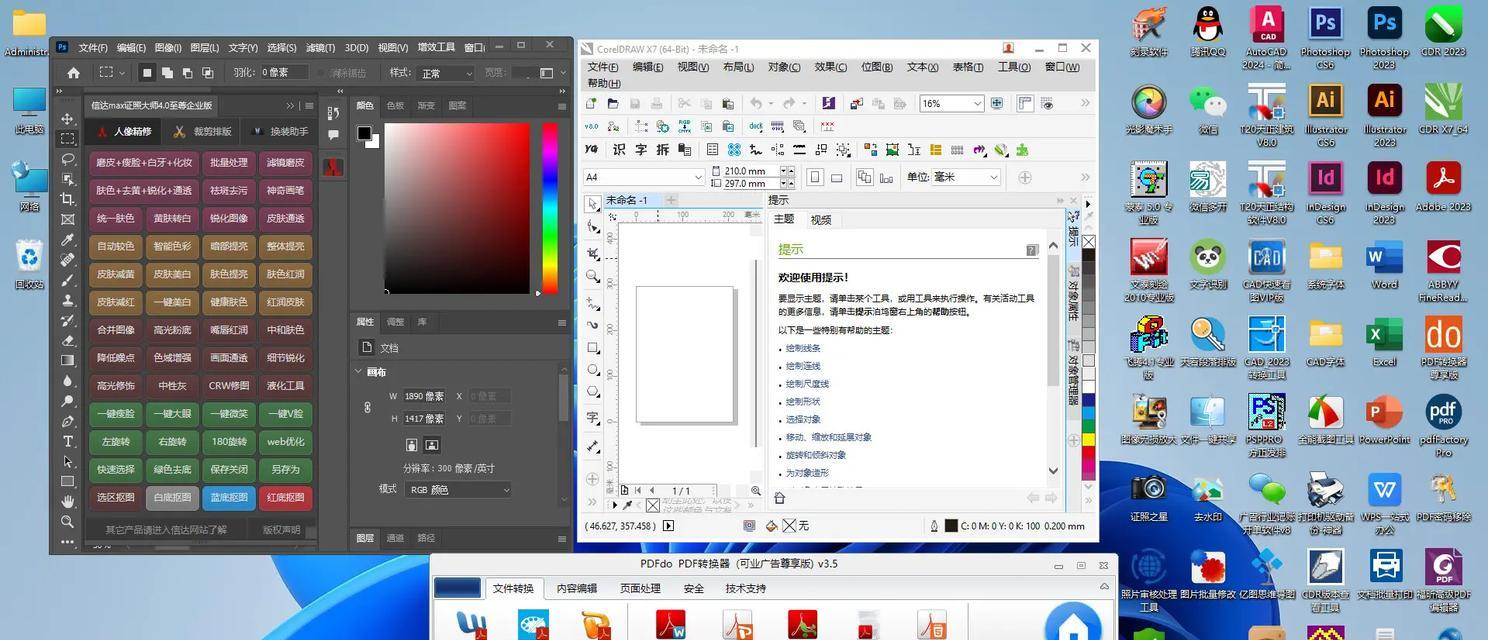The image size is (1488, 640).
Task: Set canvas to landscape orientation in Properties
Action: 432,445
